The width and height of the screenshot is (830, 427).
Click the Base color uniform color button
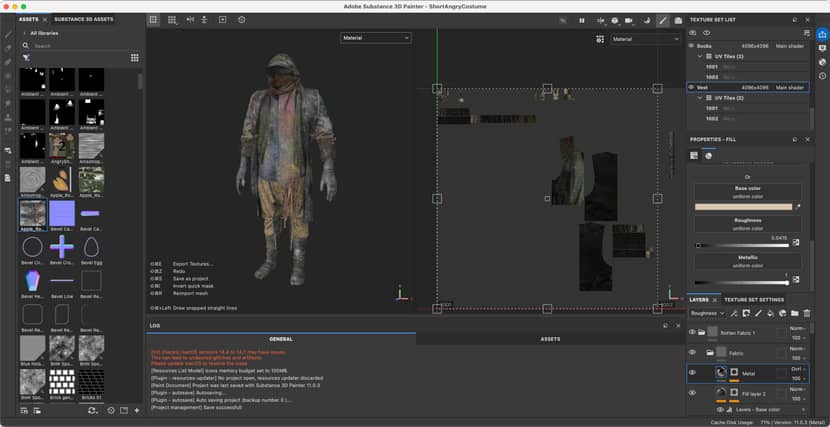pyautogui.click(x=748, y=193)
